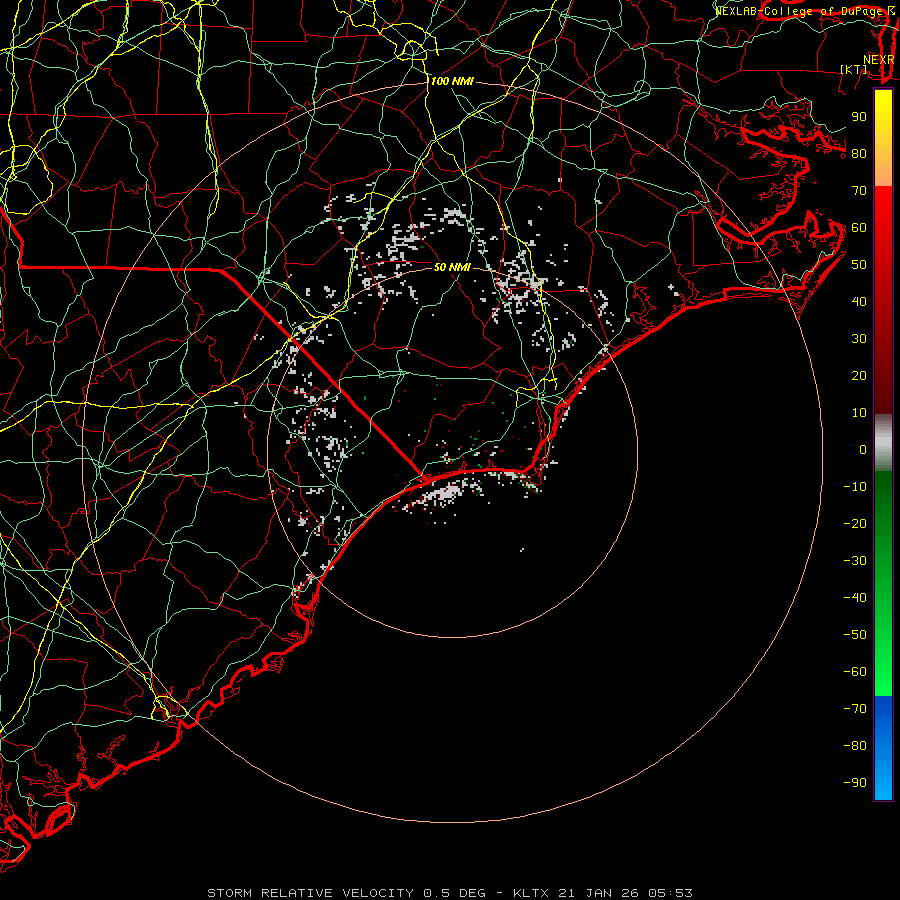This screenshot has height=900, width=900.
Task: Click the positive 60 scale value
Action: (859, 227)
